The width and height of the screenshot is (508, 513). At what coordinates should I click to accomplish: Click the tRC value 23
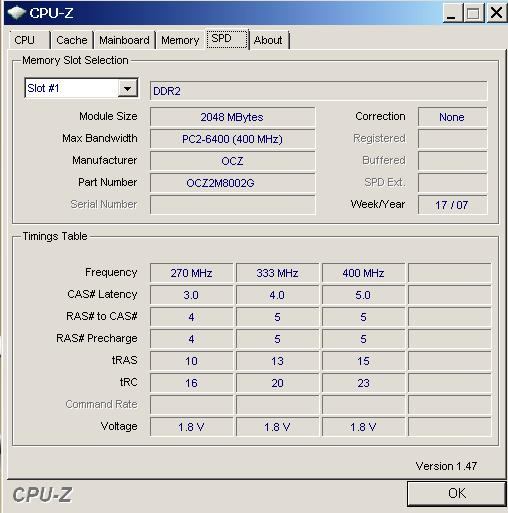[363, 383]
